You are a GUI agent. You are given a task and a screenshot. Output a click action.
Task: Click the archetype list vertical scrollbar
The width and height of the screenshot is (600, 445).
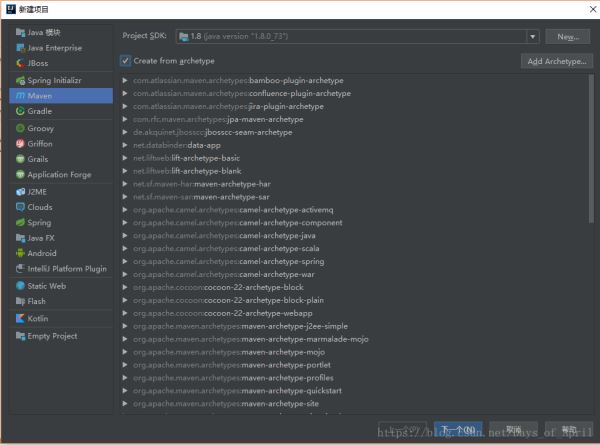click(x=591, y=148)
